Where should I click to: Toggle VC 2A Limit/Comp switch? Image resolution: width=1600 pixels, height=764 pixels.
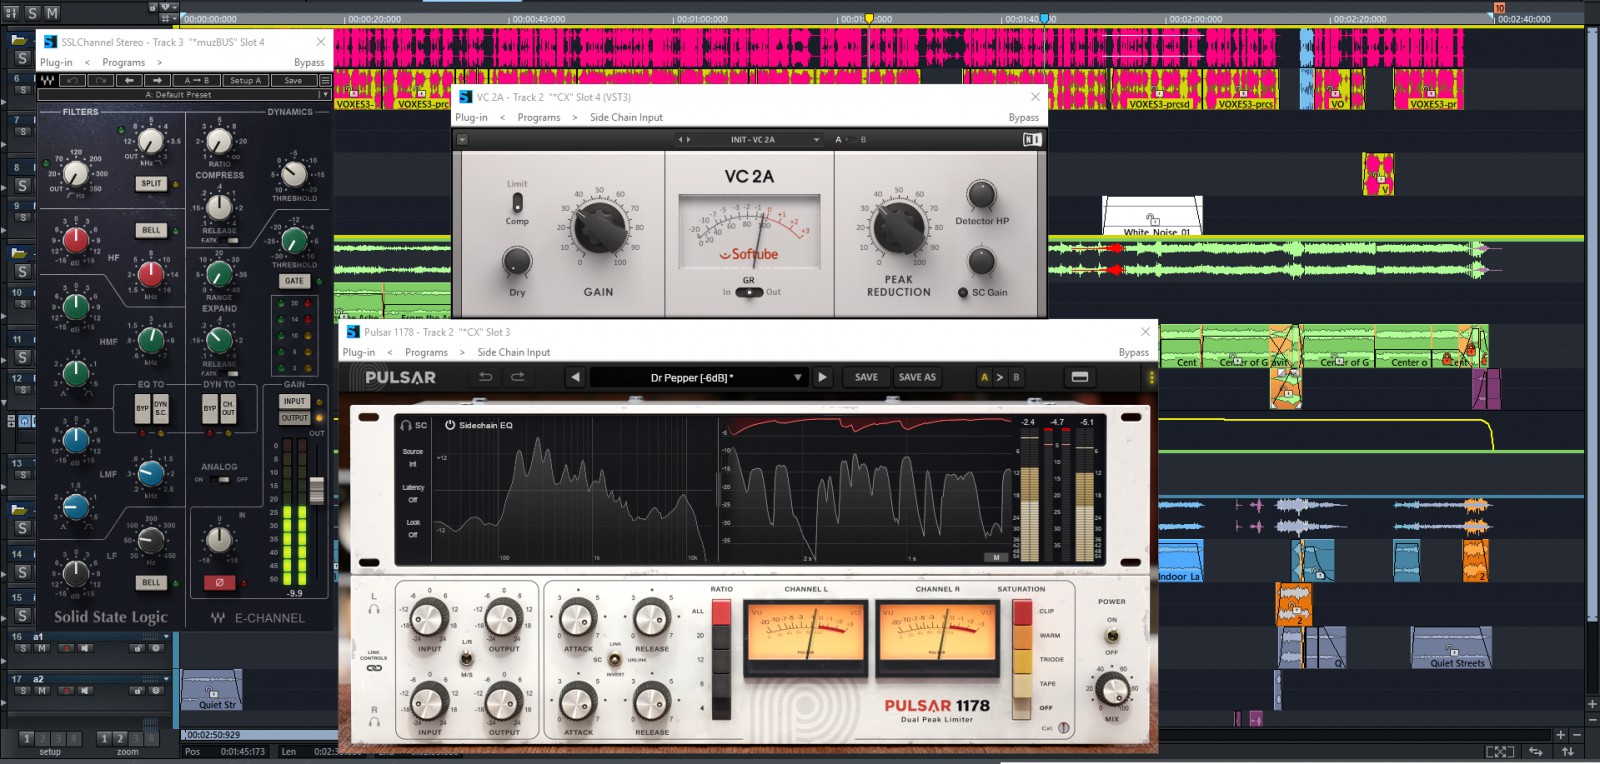click(x=517, y=203)
